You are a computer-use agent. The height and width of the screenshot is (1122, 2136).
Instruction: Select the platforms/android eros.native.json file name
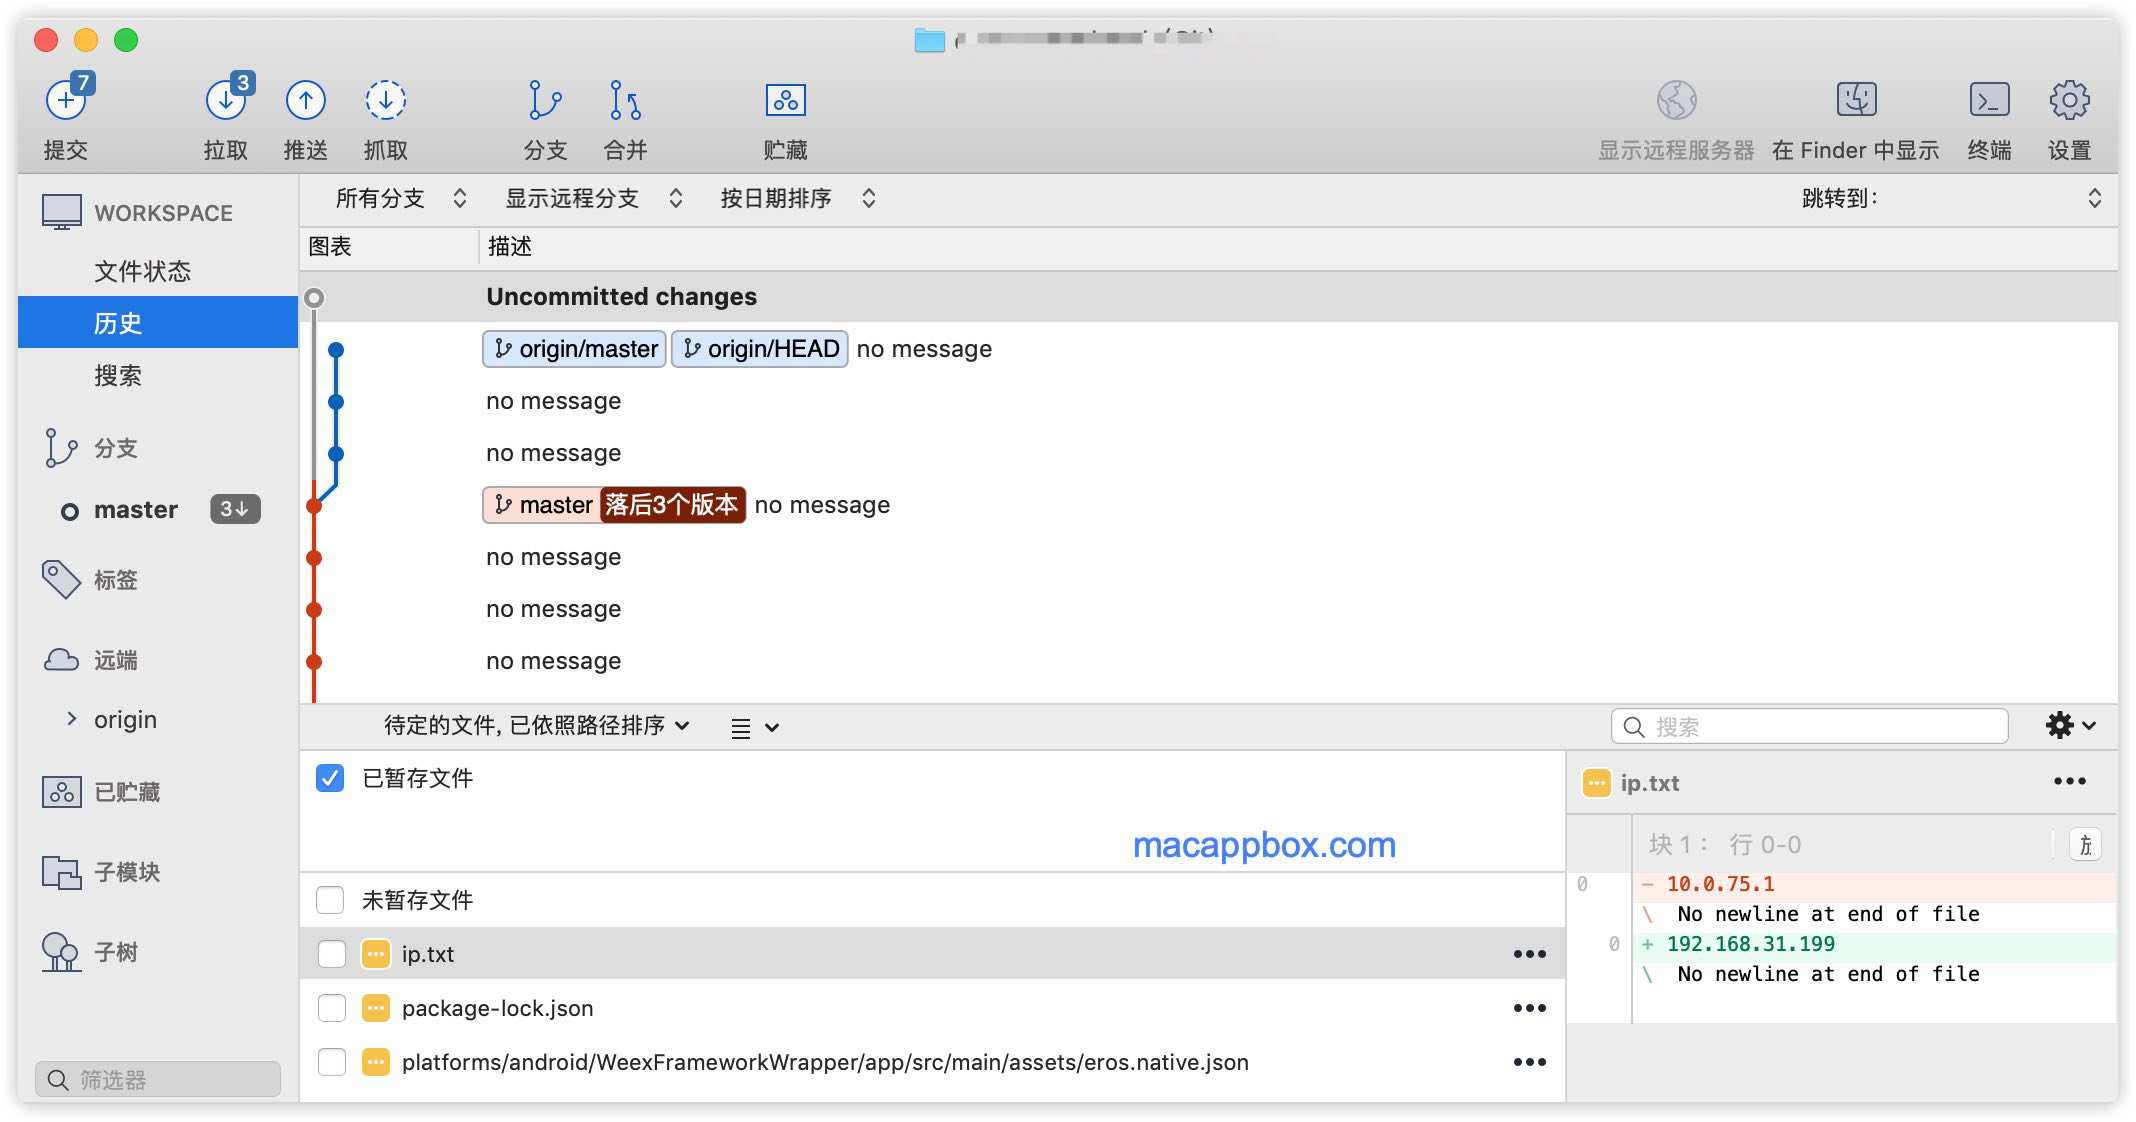pos(825,1062)
